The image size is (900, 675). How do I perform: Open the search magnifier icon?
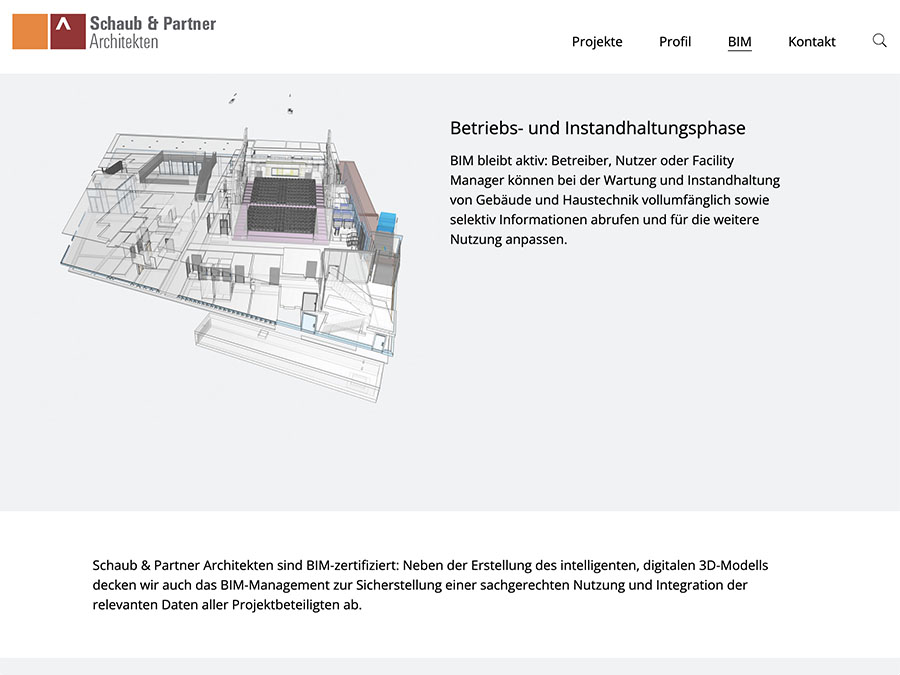tap(879, 41)
